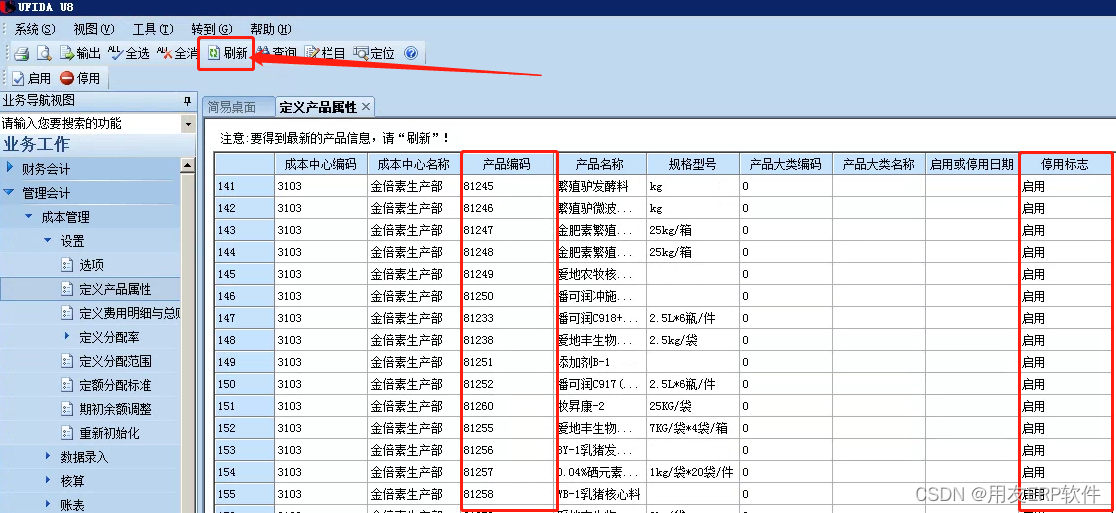This screenshot has height=513, width=1116.
Task: Expand the 核算 node
Action: [48, 481]
